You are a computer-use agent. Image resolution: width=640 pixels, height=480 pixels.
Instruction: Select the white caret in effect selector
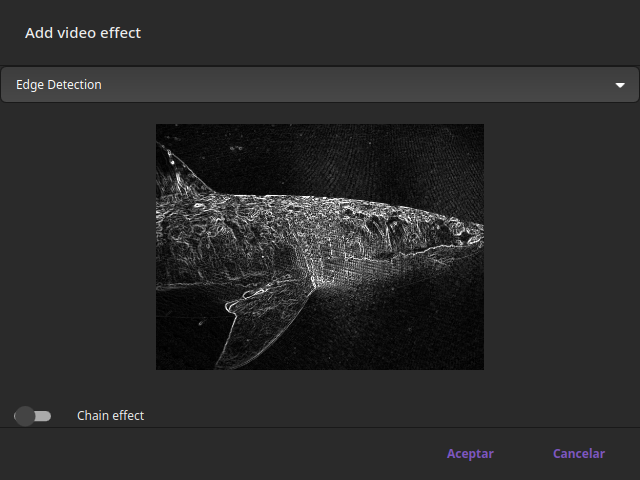coord(619,86)
